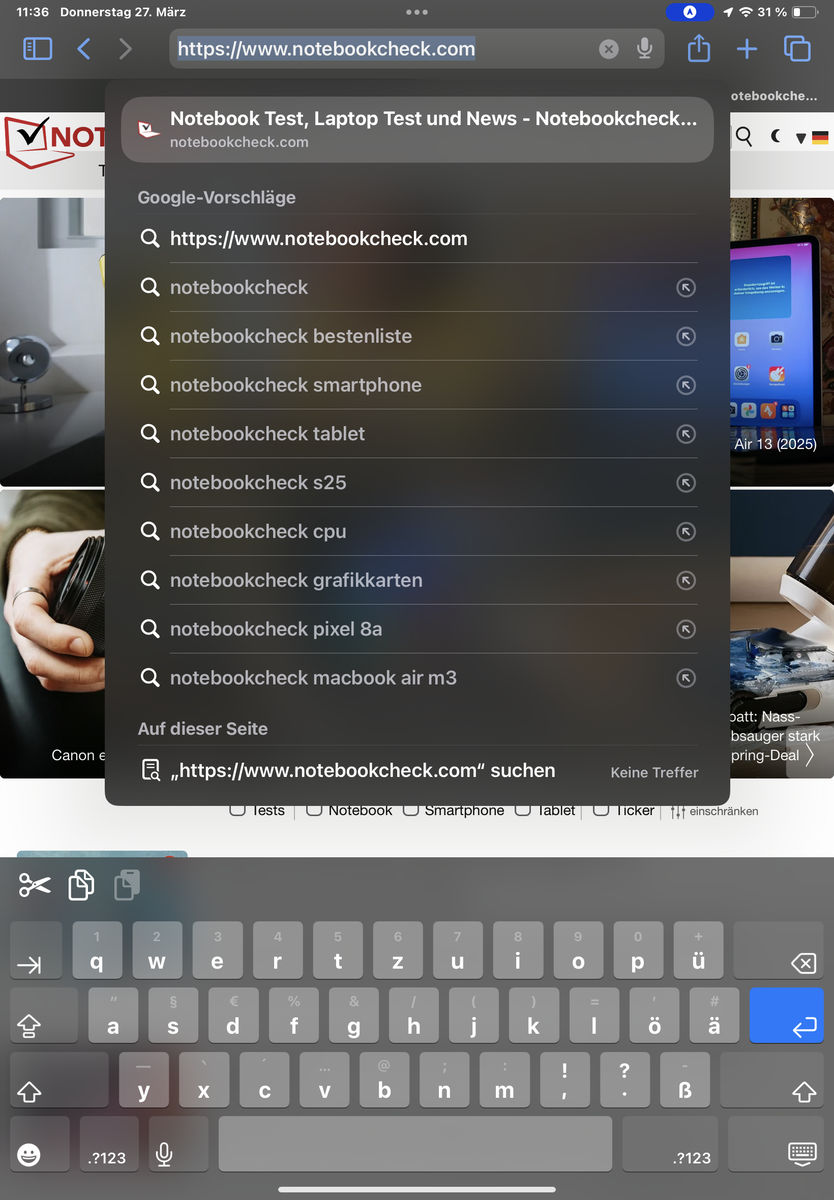Tap the backspace delete key

click(778, 950)
